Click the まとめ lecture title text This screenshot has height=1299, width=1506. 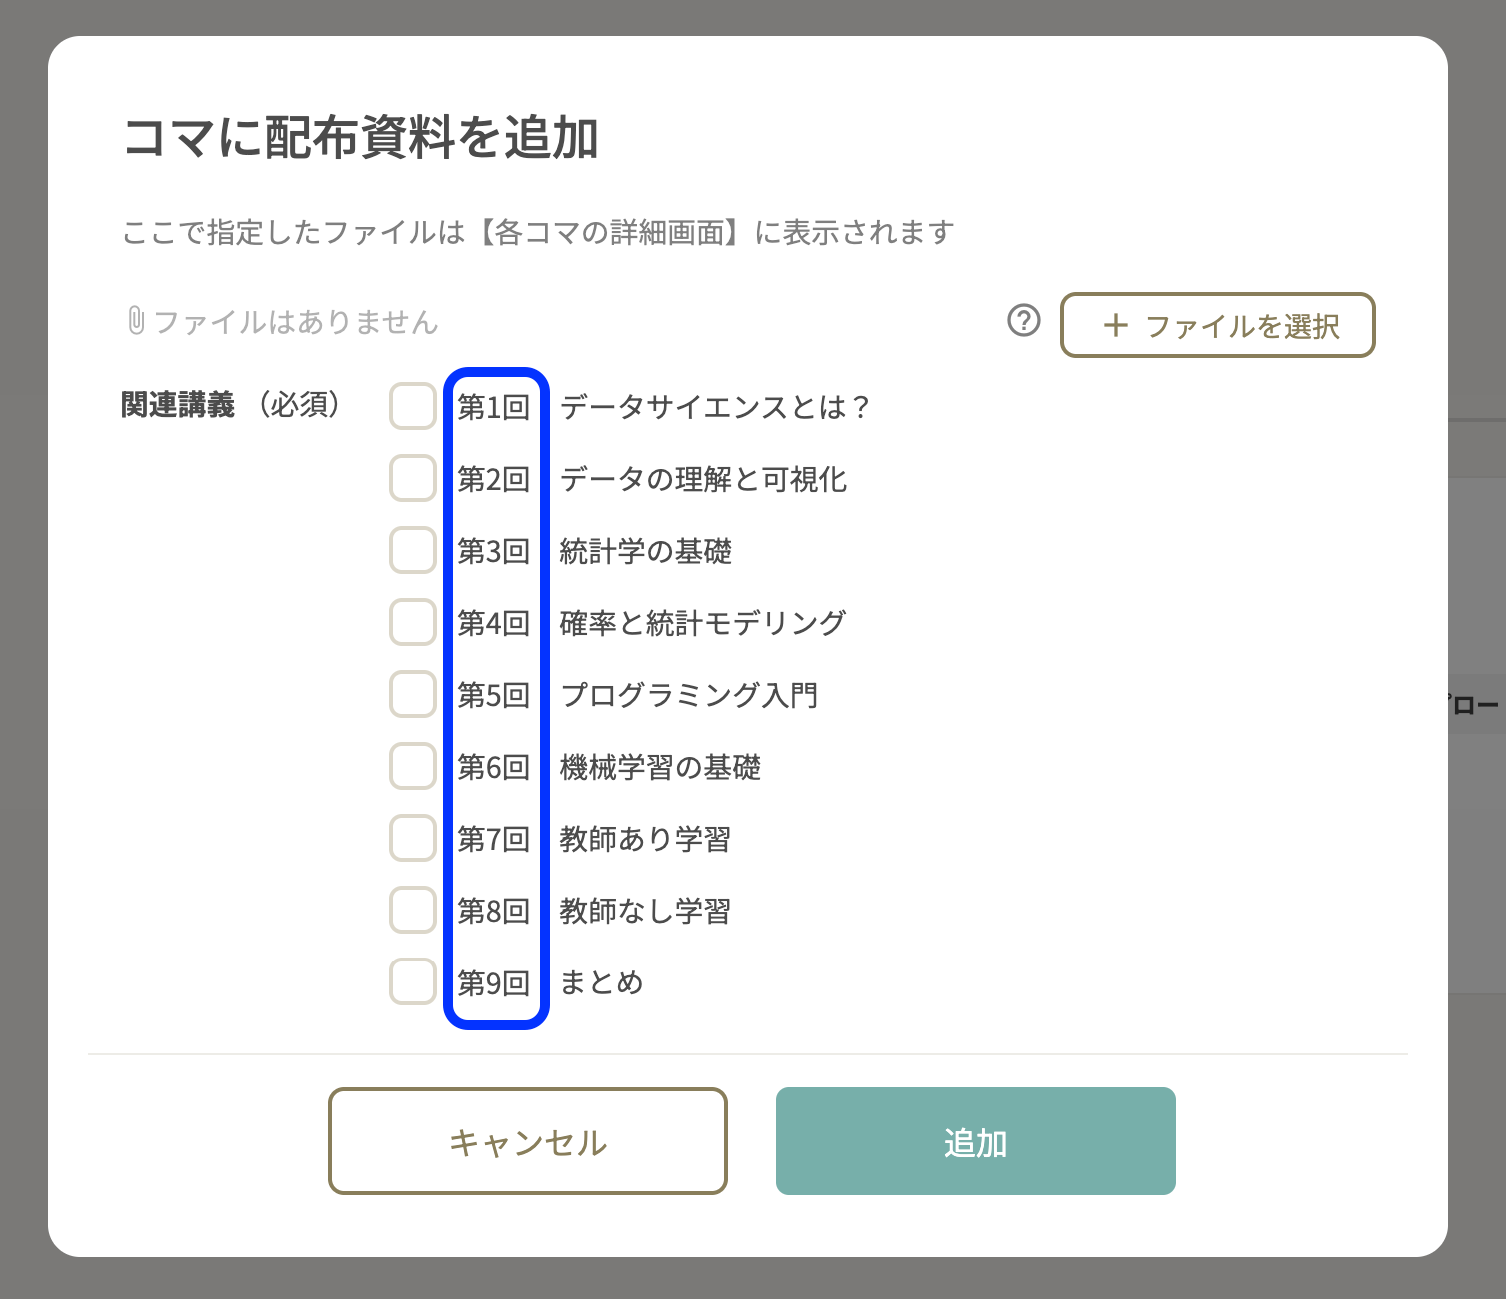(x=601, y=983)
